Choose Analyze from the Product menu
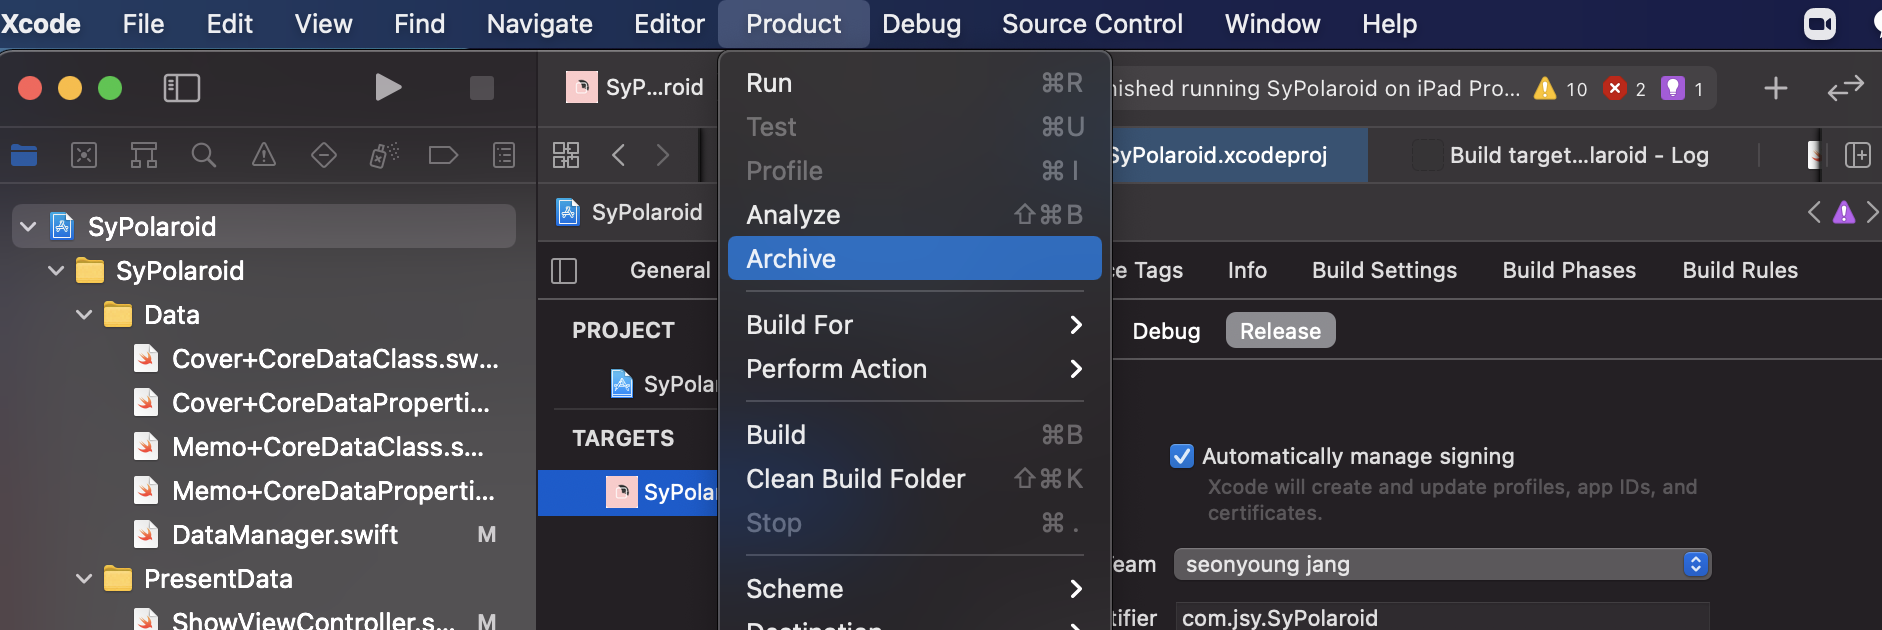 tap(915, 215)
